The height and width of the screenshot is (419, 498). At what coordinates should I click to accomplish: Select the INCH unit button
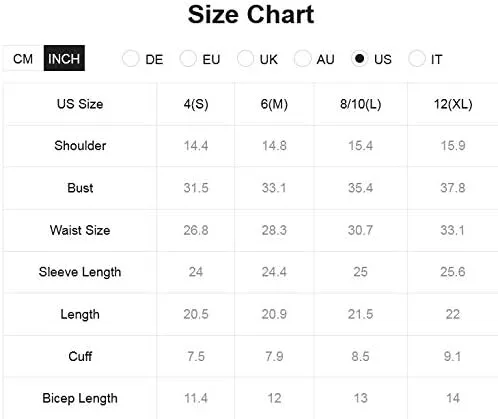pos(64,58)
